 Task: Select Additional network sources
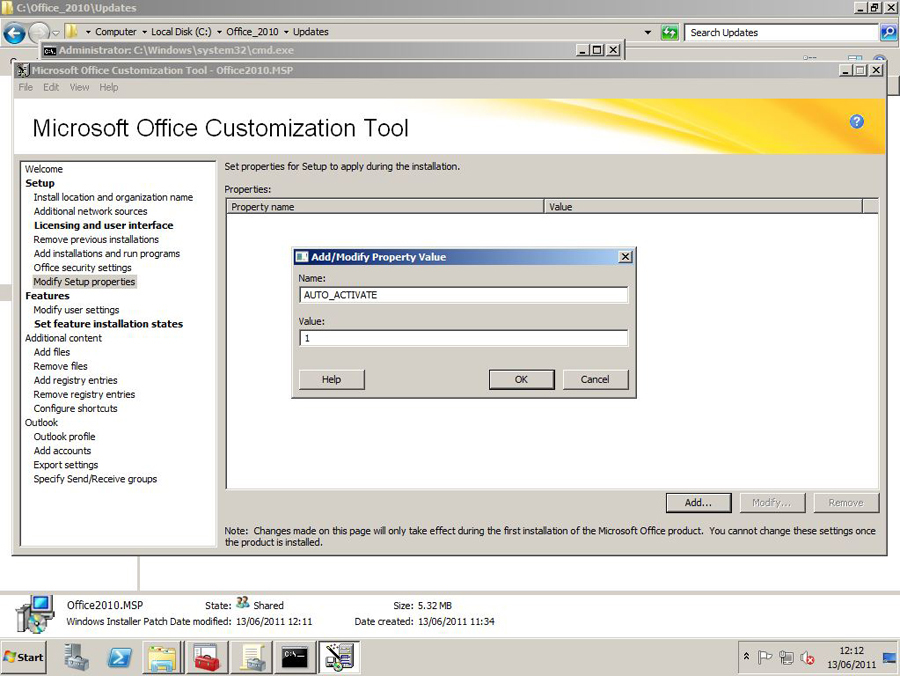[90, 211]
